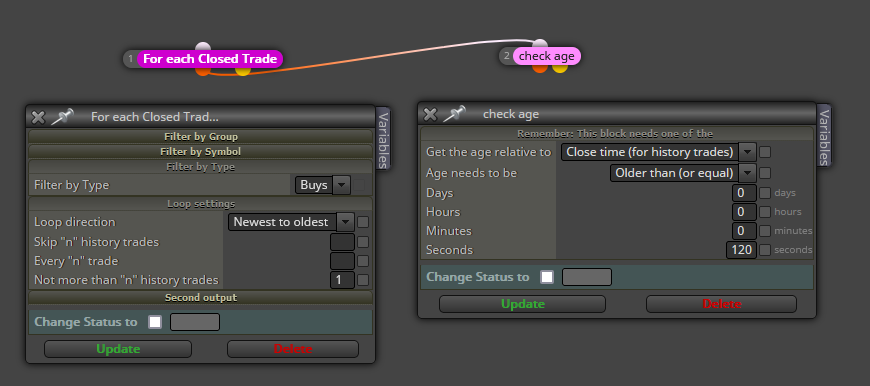Click the Not more than n trades field
The height and width of the screenshot is (386, 870).
pyautogui.click(x=342, y=280)
